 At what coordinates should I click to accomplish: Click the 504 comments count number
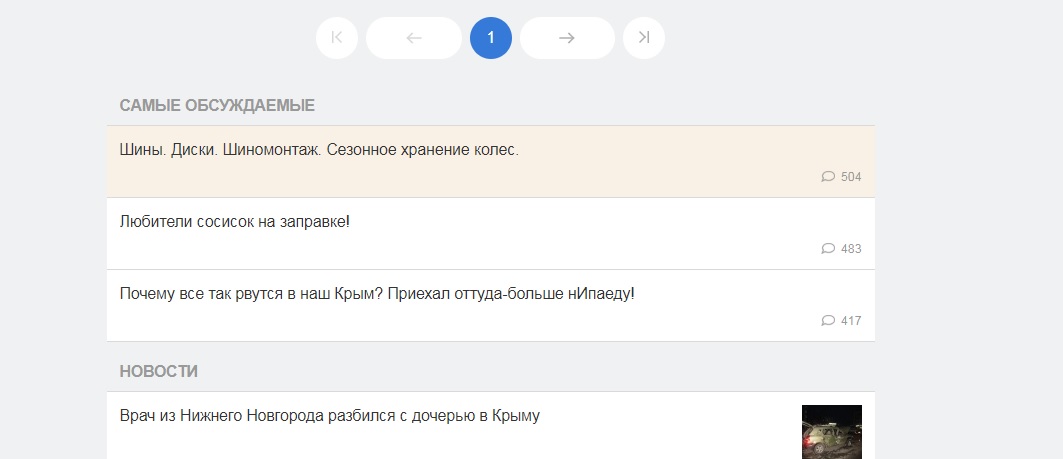tap(851, 177)
